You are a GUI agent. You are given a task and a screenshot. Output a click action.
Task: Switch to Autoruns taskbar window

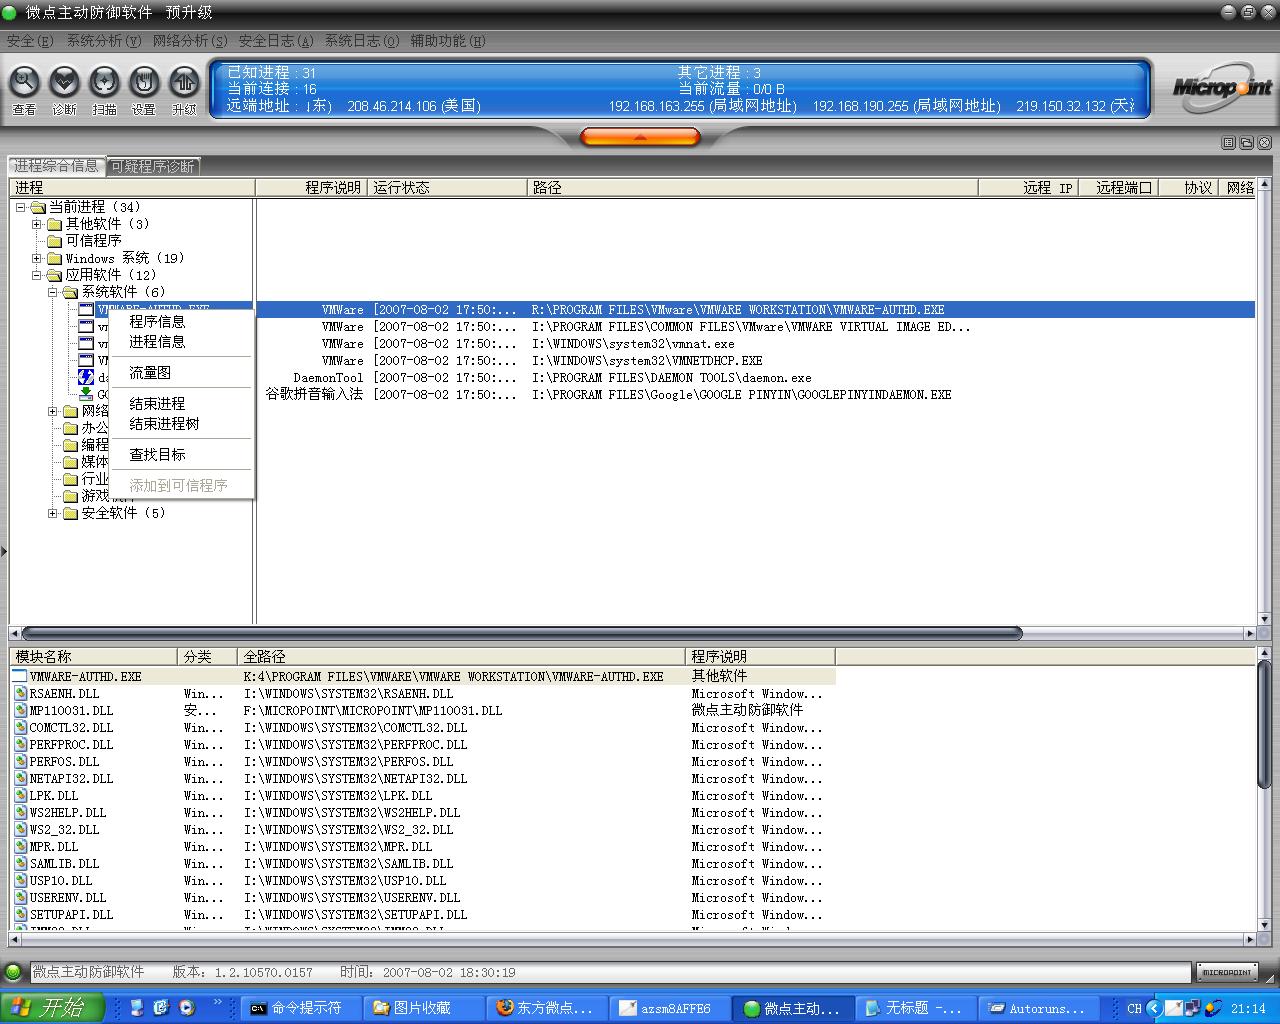tap(1039, 1008)
